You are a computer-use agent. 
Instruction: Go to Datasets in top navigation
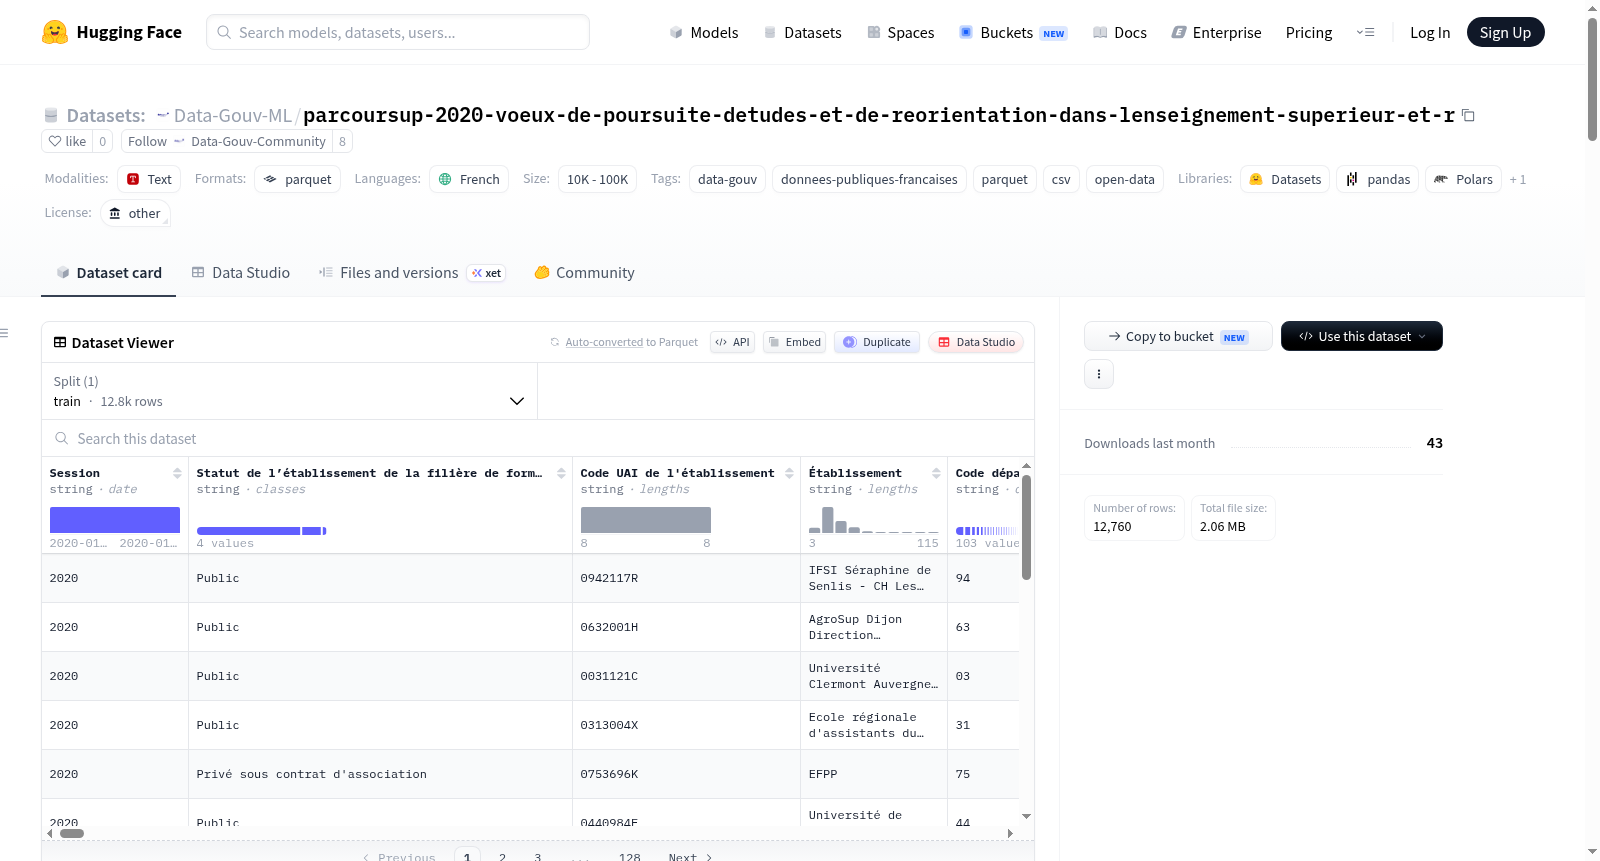pyautogui.click(x=802, y=32)
